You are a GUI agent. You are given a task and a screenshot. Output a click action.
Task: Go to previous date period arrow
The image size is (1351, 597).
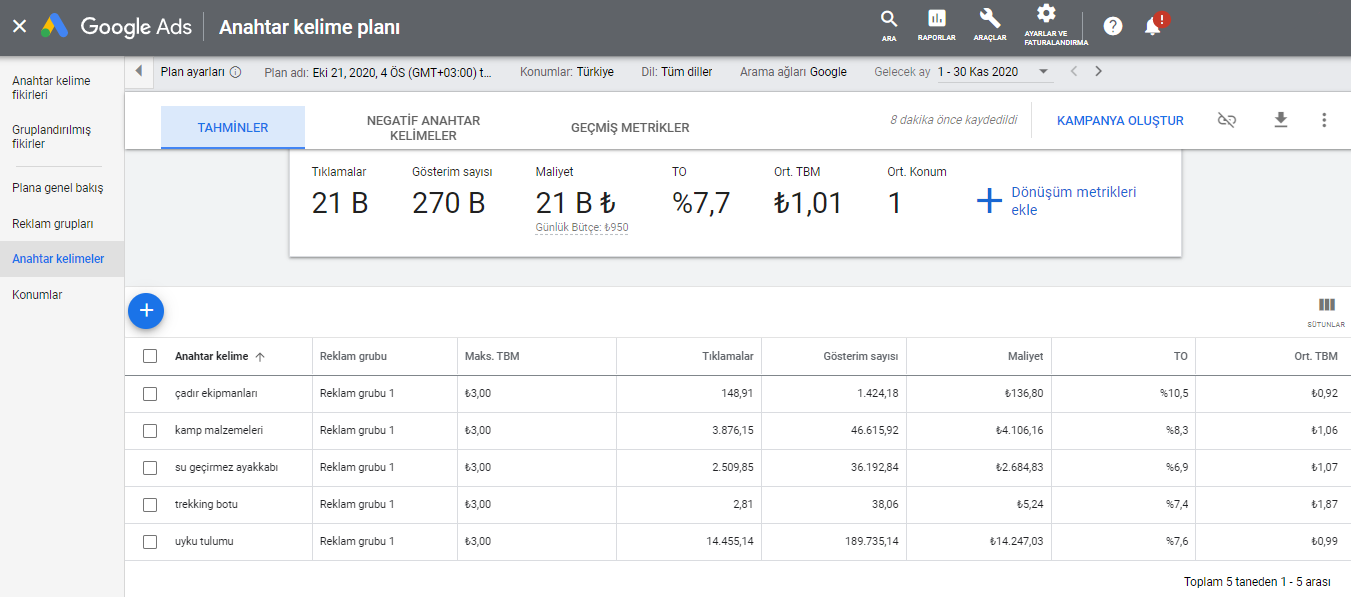(1074, 72)
